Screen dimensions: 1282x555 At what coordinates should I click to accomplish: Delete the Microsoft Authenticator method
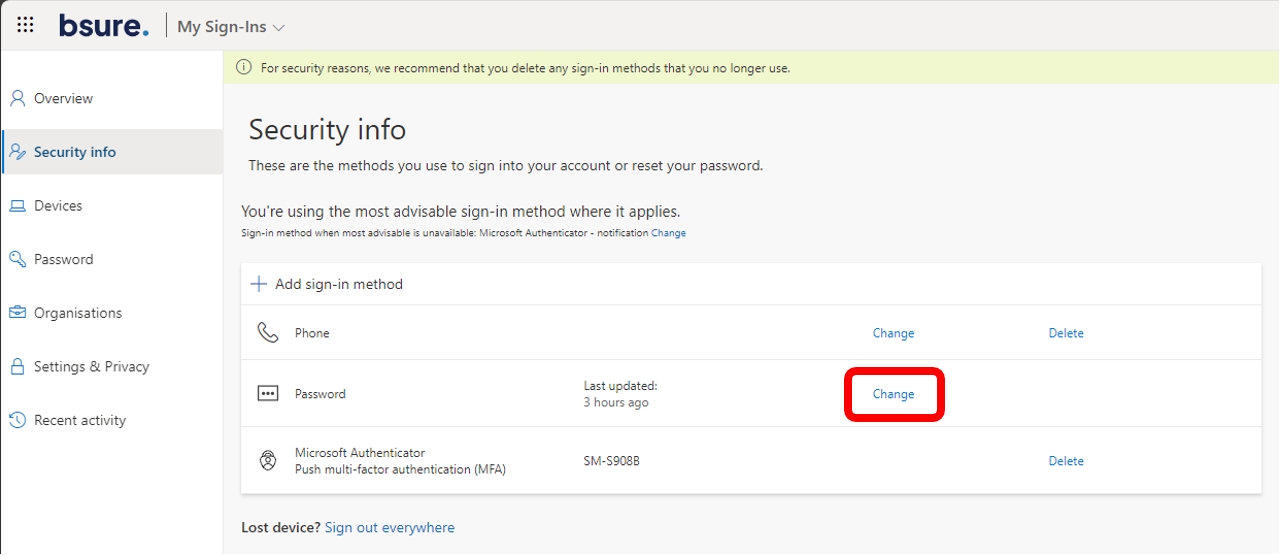[x=1066, y=461]
